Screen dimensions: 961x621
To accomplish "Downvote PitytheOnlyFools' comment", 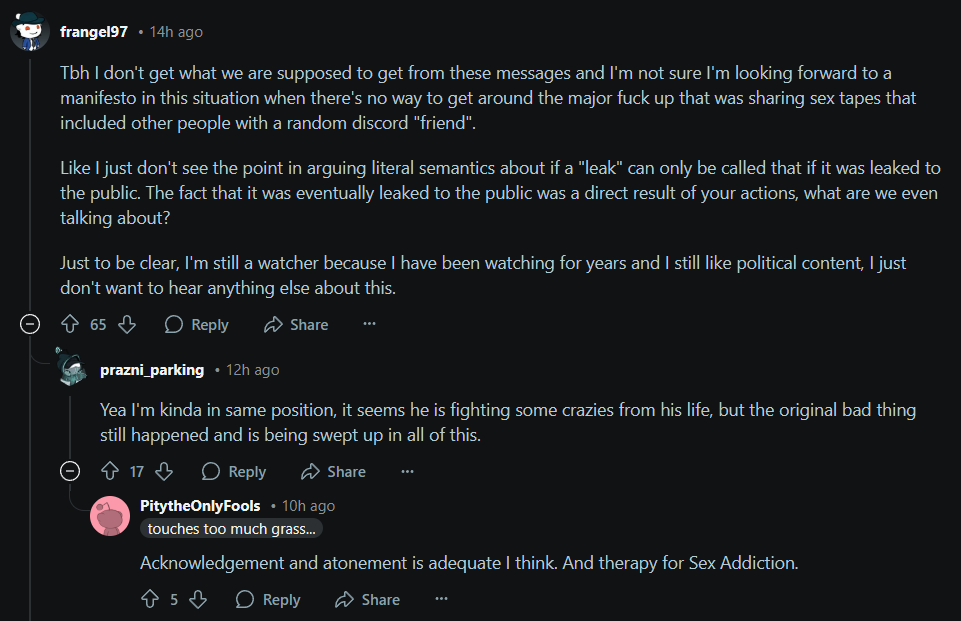I will click(198, 599).
